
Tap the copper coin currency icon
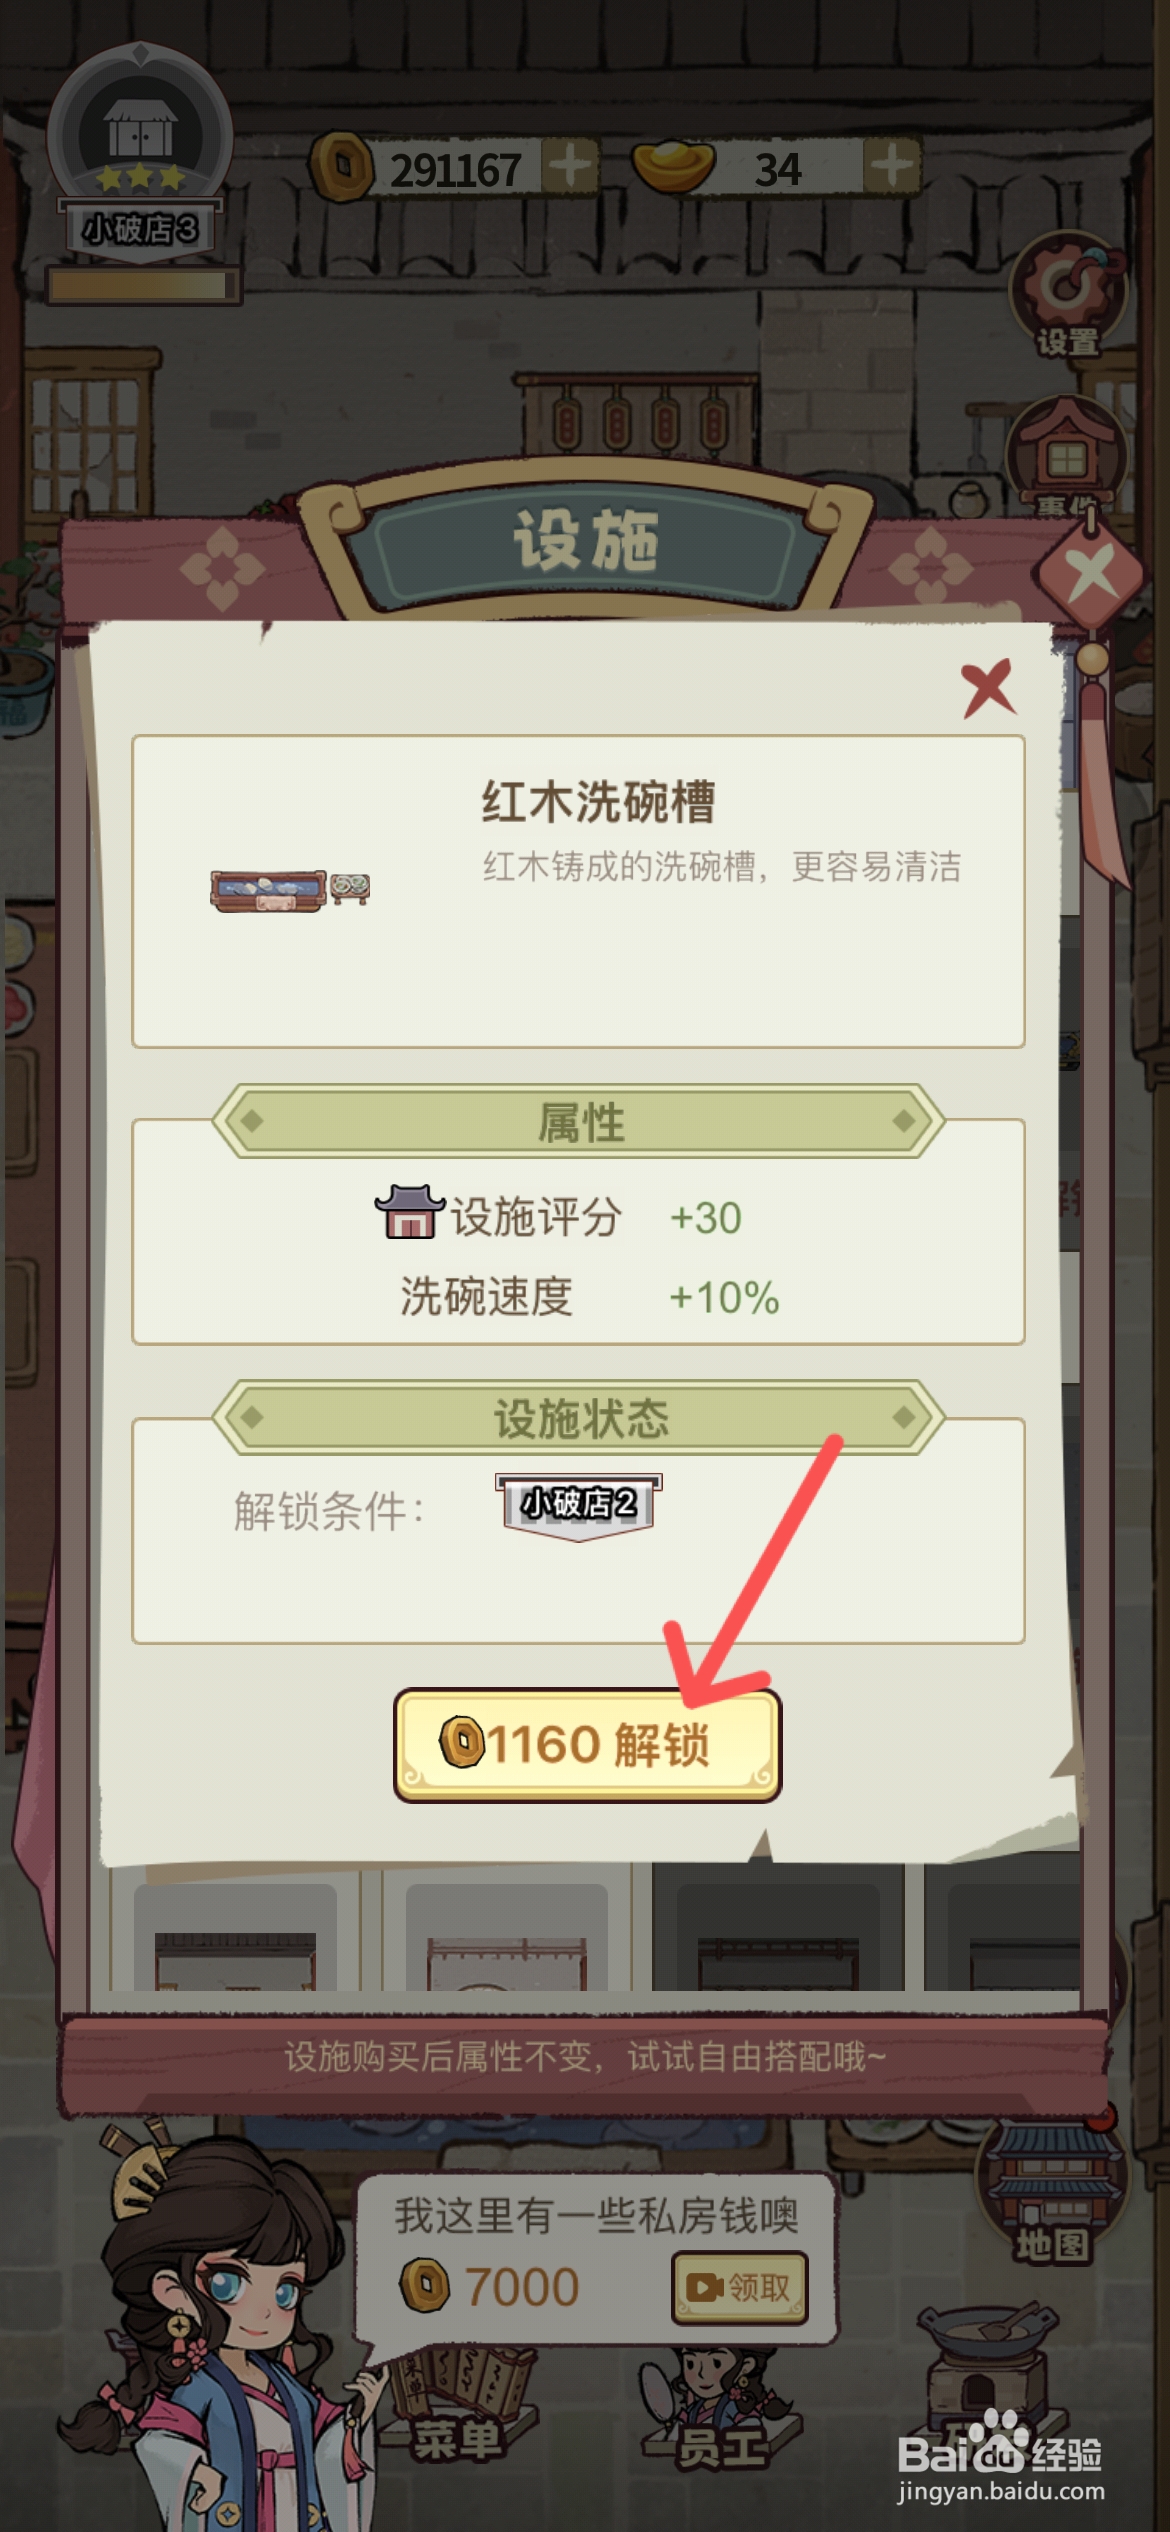(341, 165)
